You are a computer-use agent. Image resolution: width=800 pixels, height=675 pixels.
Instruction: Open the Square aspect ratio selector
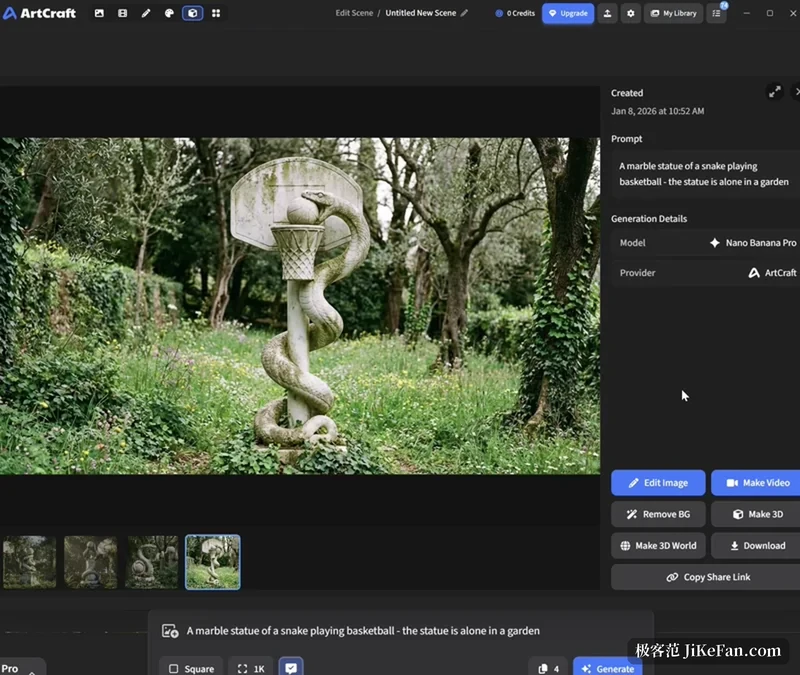pos(191,668)
